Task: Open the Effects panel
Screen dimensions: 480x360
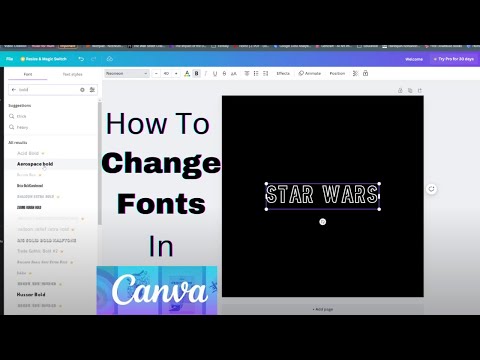Action: [x=283, y=73]
